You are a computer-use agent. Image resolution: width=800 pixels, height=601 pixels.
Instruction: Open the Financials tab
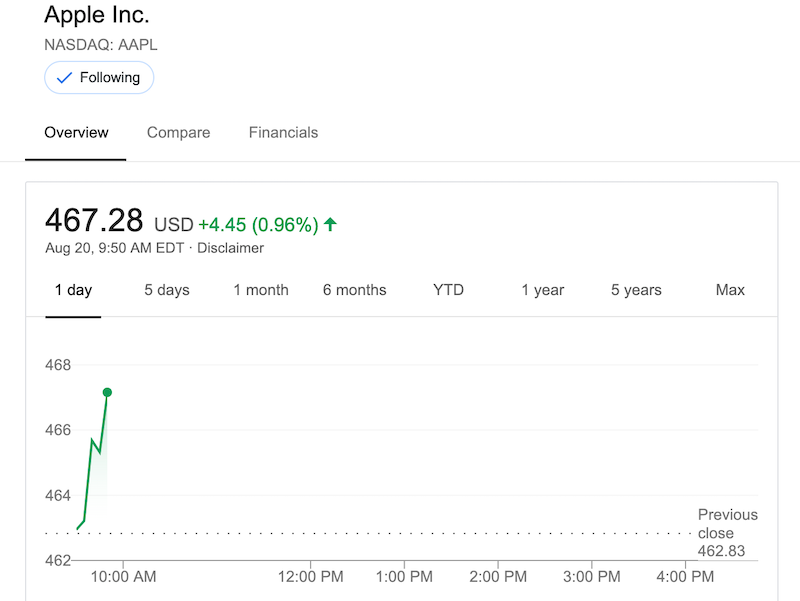click(283, 132)
